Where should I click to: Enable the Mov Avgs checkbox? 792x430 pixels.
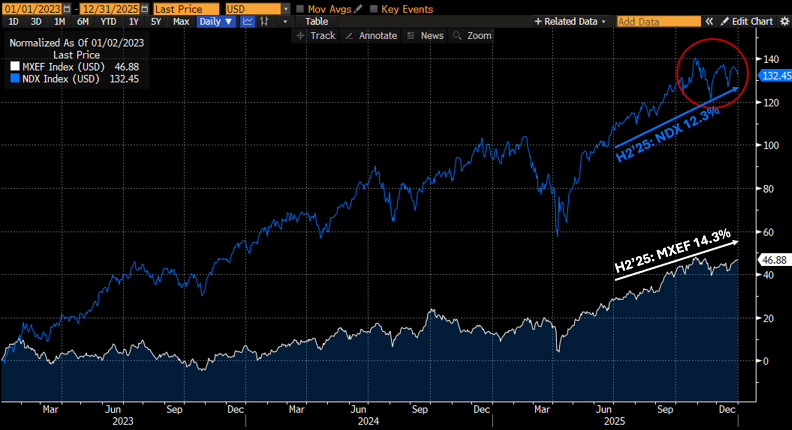click(299, 8)
